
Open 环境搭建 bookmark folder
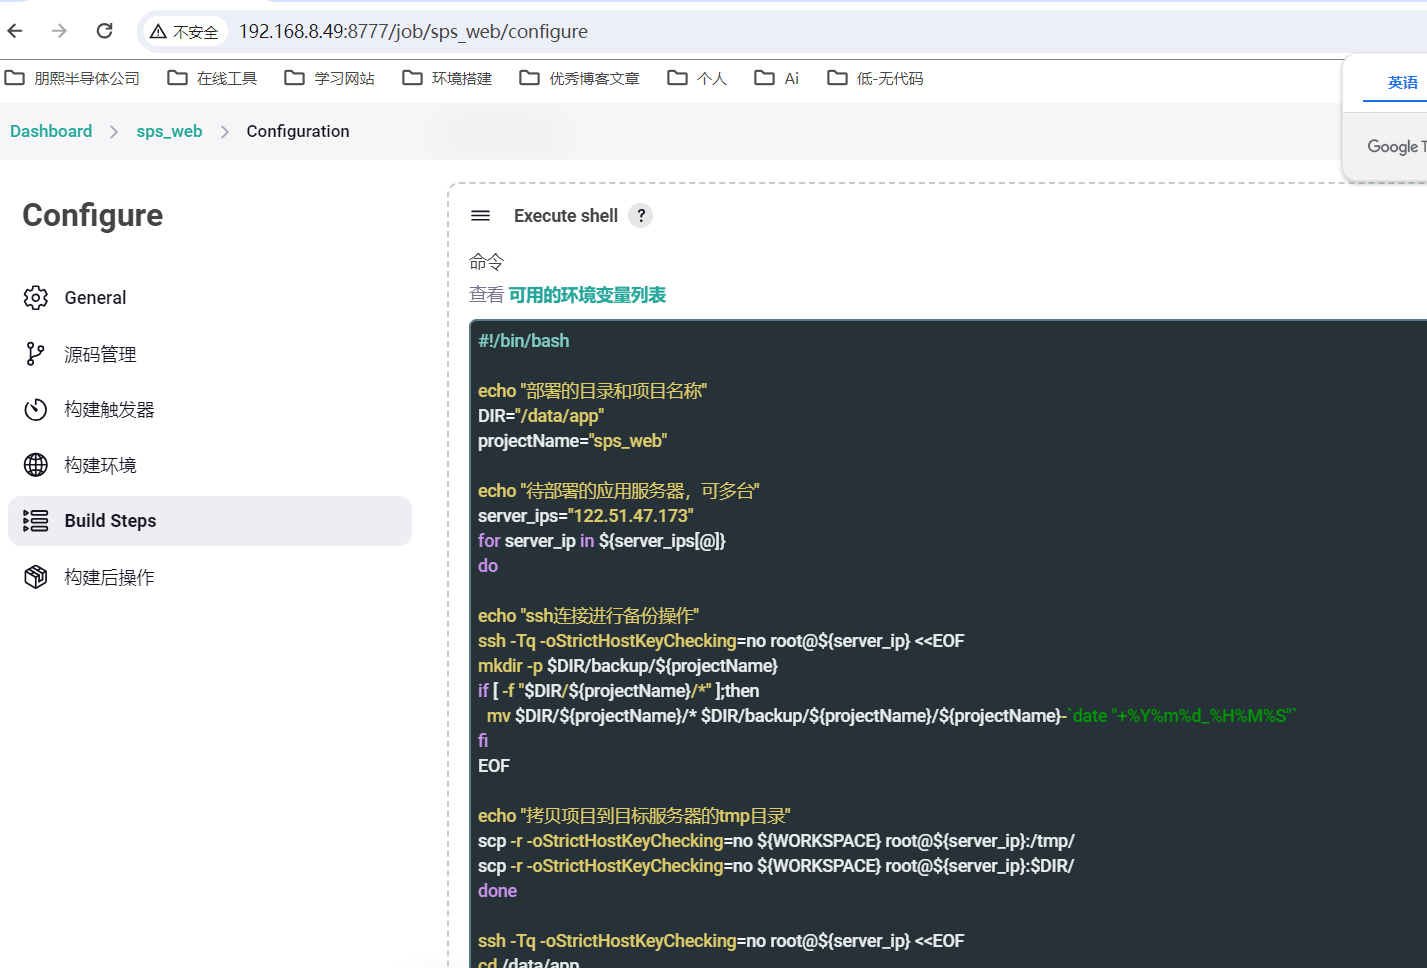447,78
